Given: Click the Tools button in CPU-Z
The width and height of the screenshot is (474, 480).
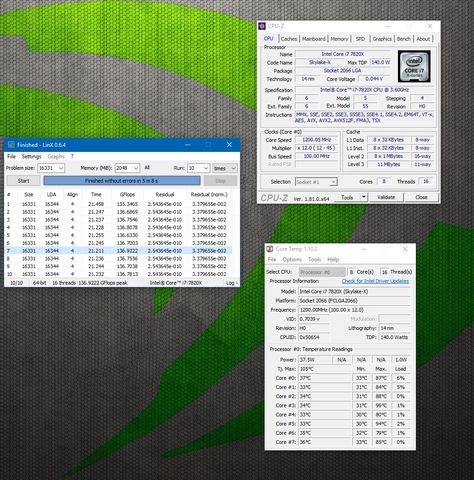Looking at the screenshot, I should (x=347, y=197).
